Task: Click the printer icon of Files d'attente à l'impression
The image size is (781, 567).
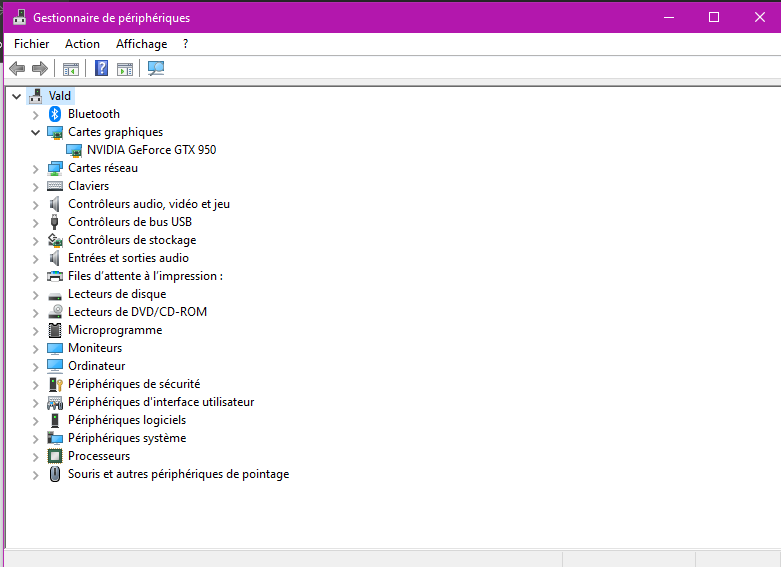Action: tap(55, 276)
